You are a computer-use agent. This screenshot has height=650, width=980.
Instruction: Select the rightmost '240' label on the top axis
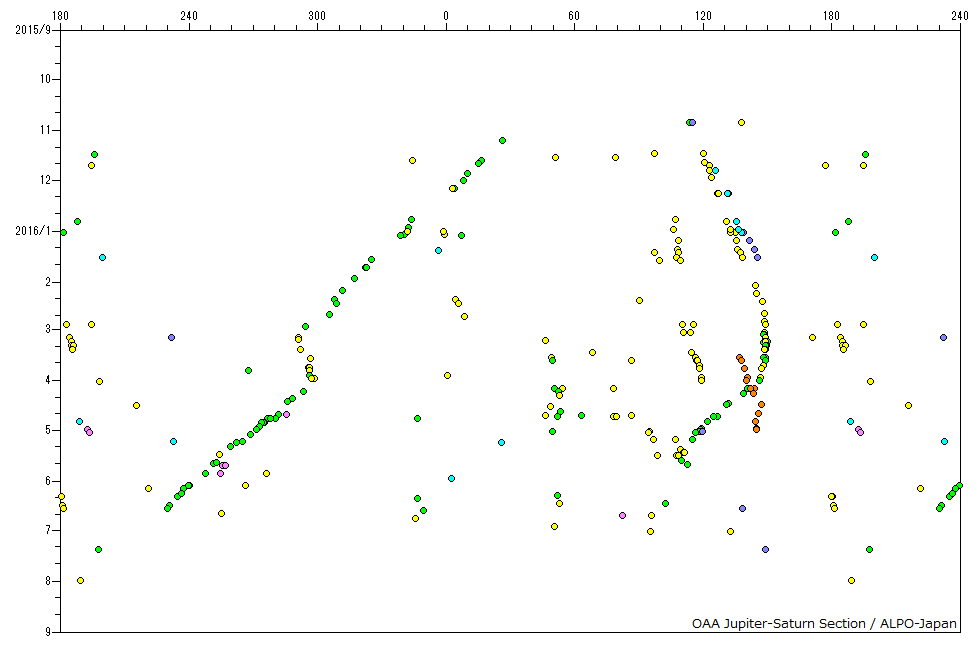960,16
